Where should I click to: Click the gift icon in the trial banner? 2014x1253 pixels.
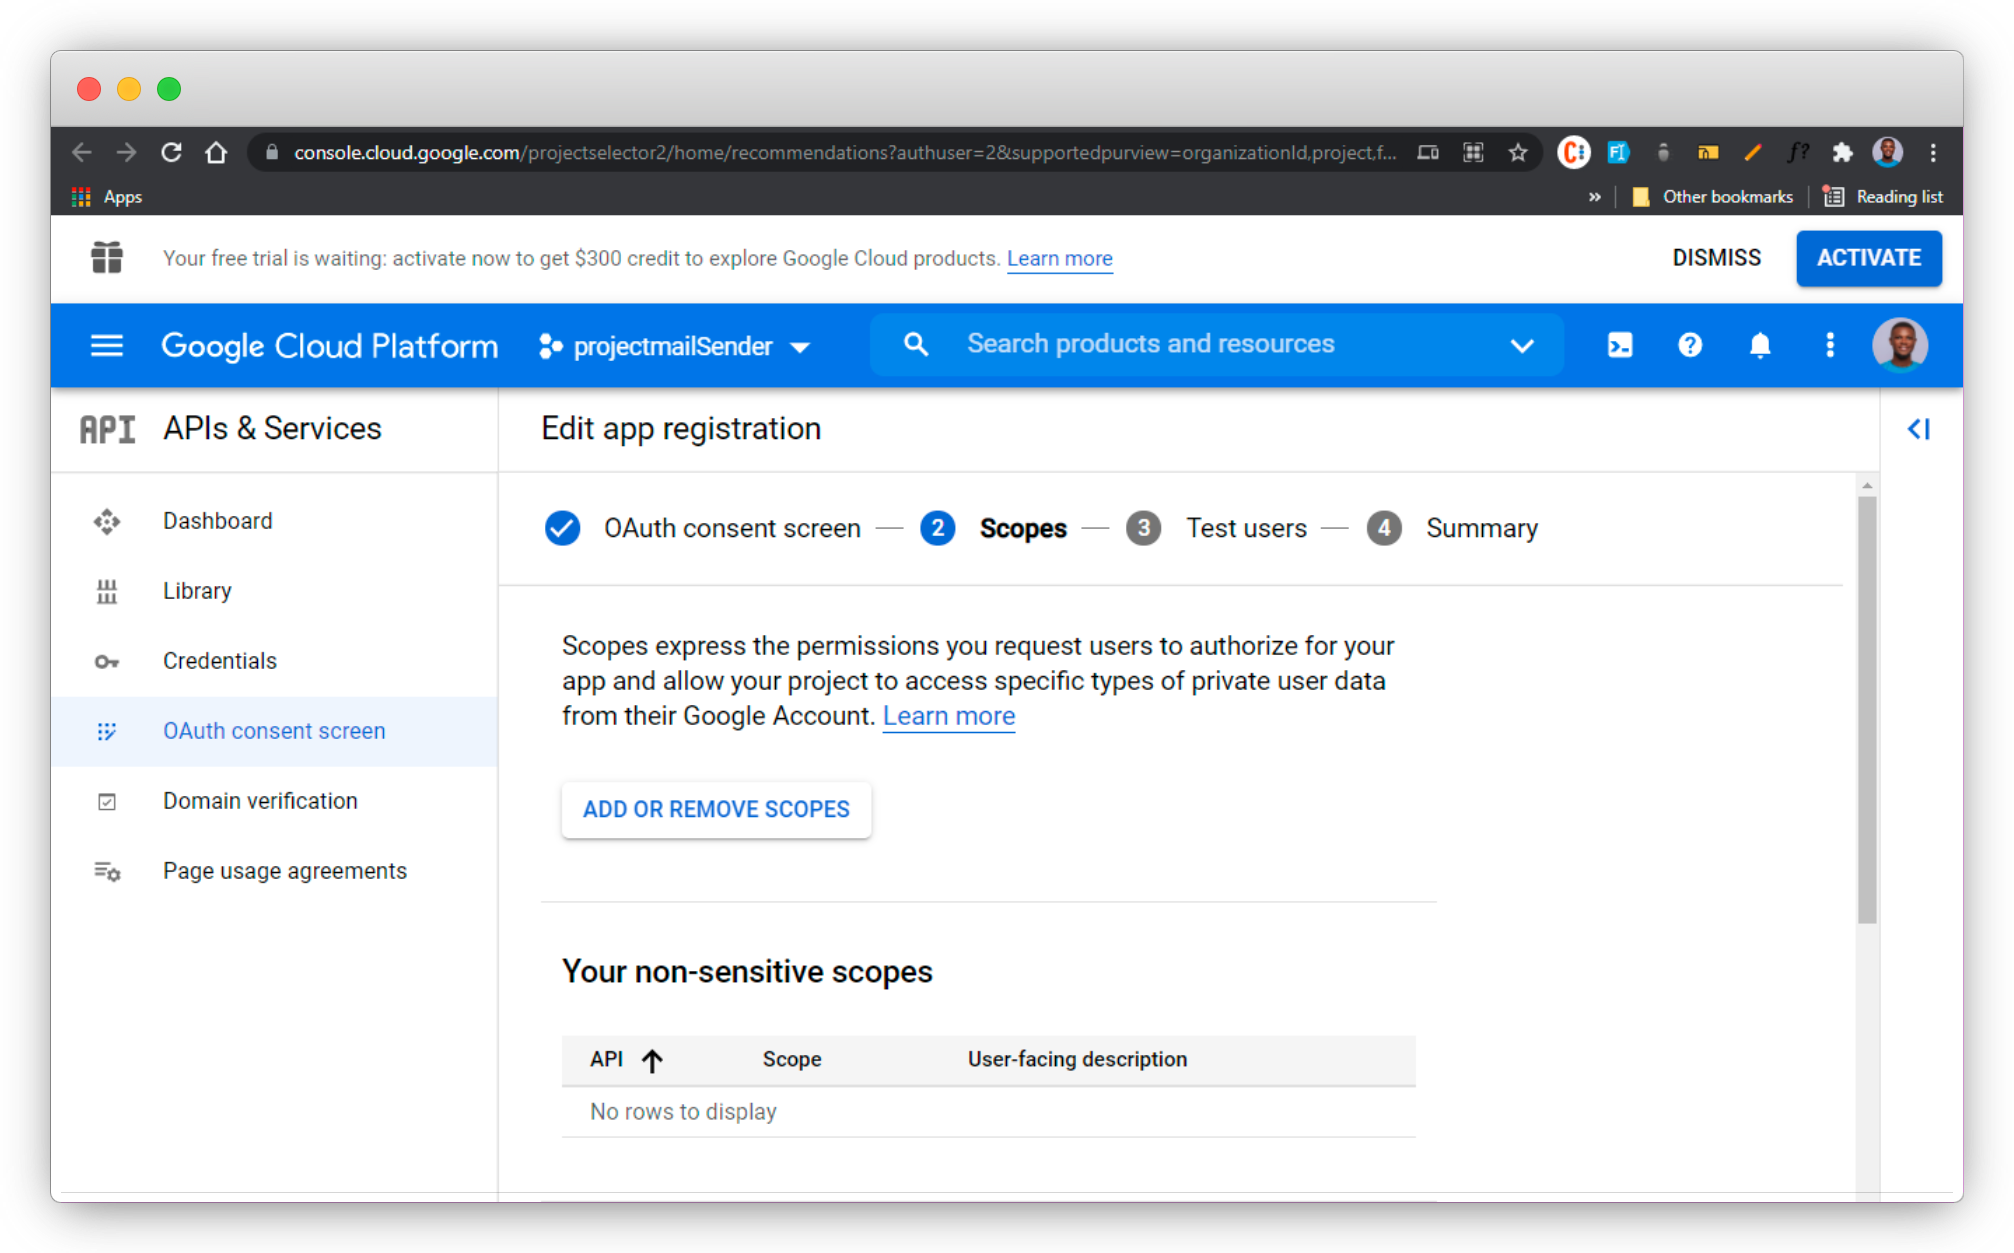click(107, 257)
